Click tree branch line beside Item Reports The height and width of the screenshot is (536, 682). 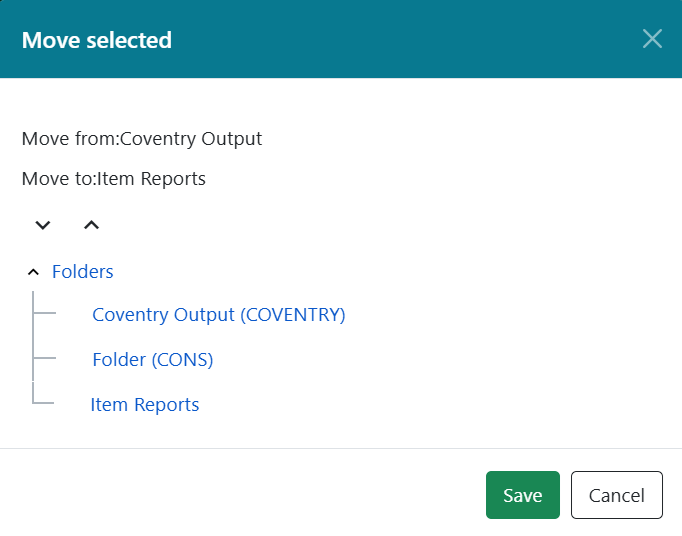coord(44,403)
